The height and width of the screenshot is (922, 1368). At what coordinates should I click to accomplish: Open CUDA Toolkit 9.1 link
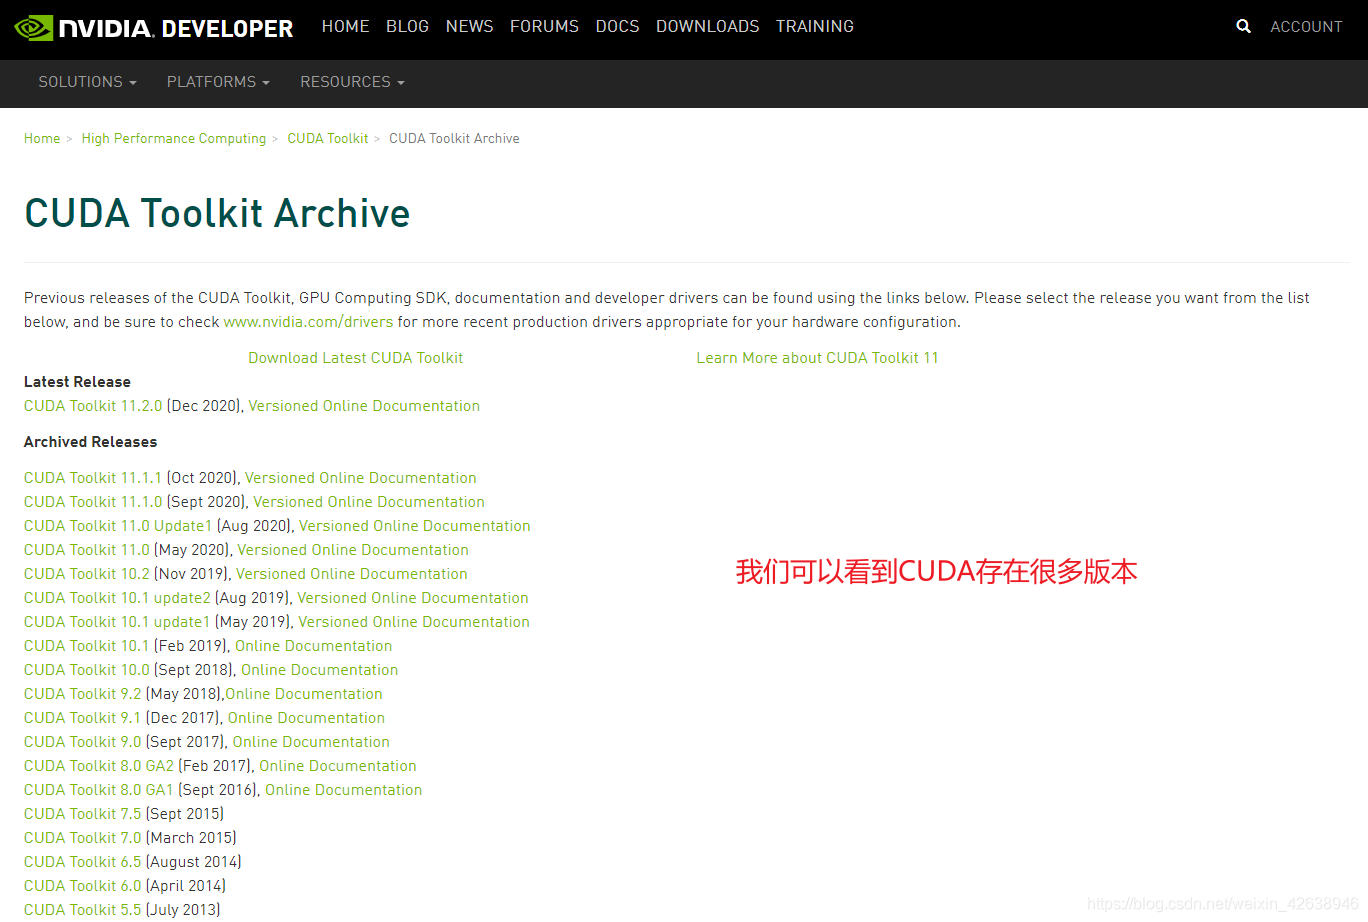point(83,718)
